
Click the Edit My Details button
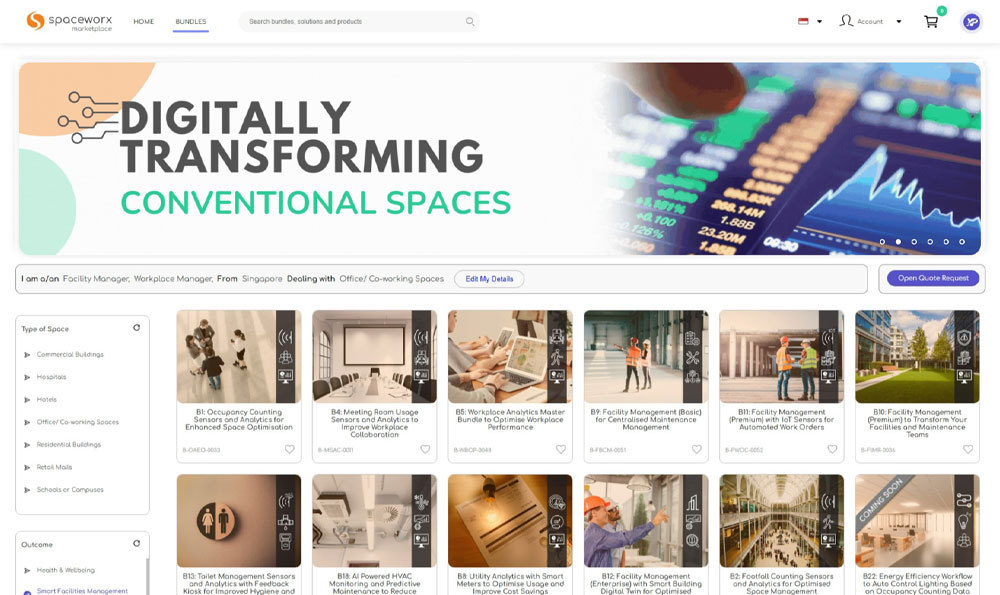click(489, 279)
